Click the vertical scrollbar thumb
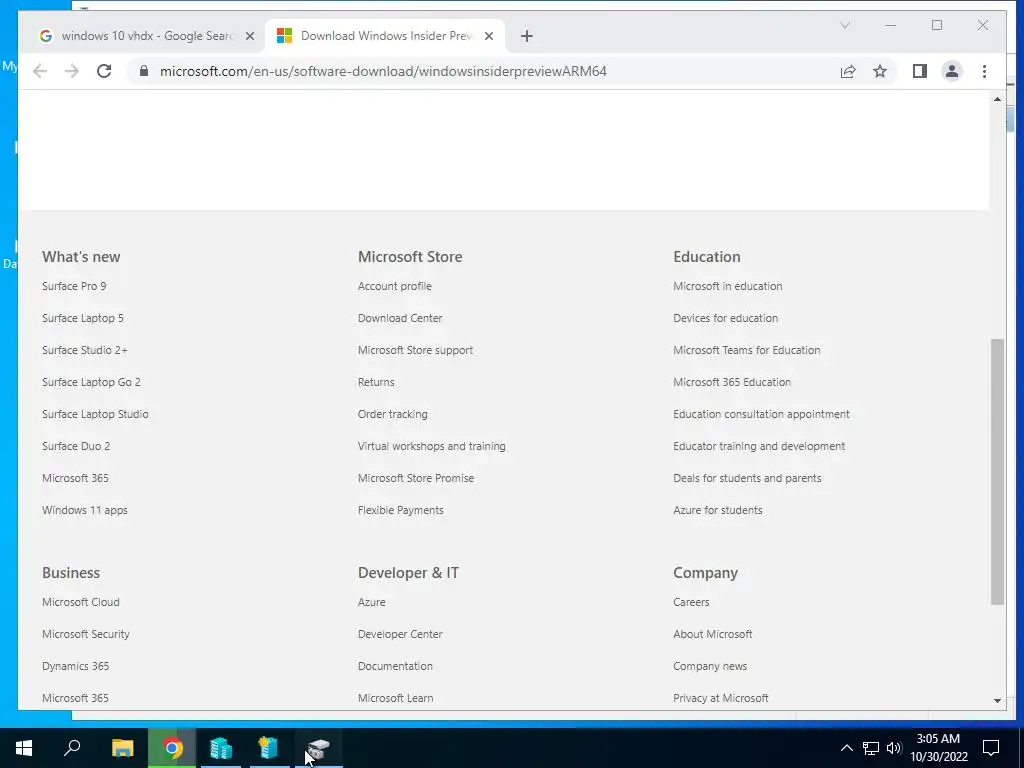 click(997, 472)
